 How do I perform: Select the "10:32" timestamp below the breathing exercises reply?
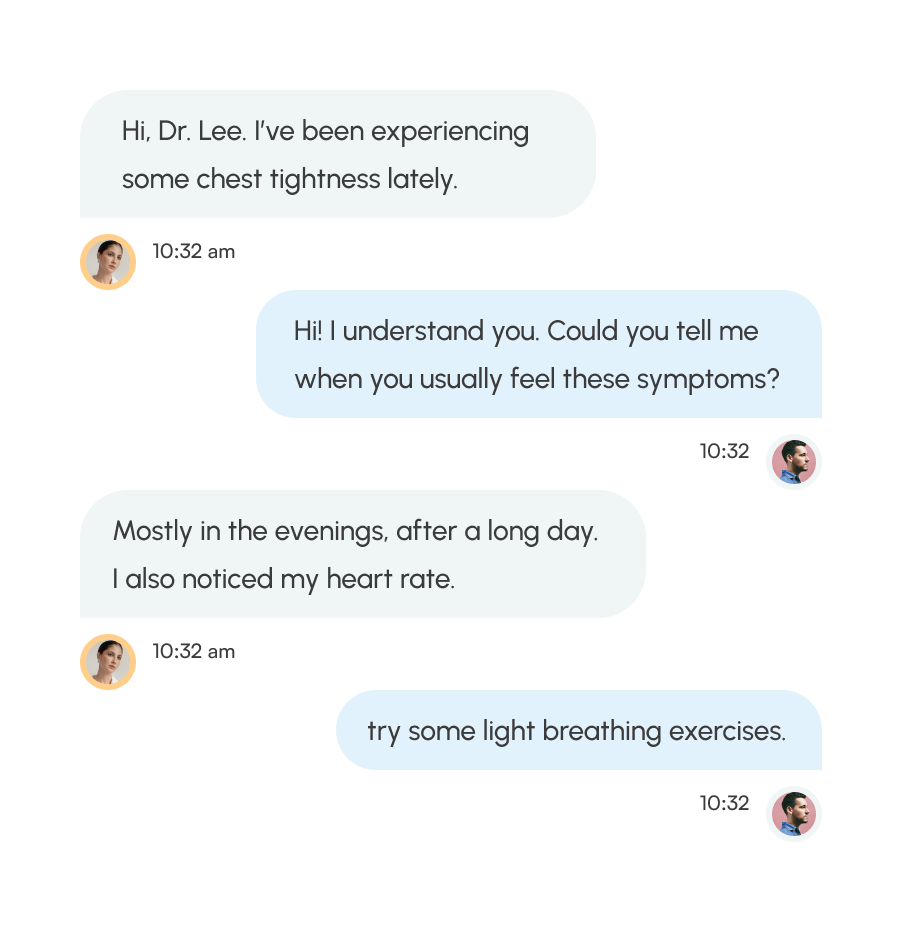tap(724, 803)
